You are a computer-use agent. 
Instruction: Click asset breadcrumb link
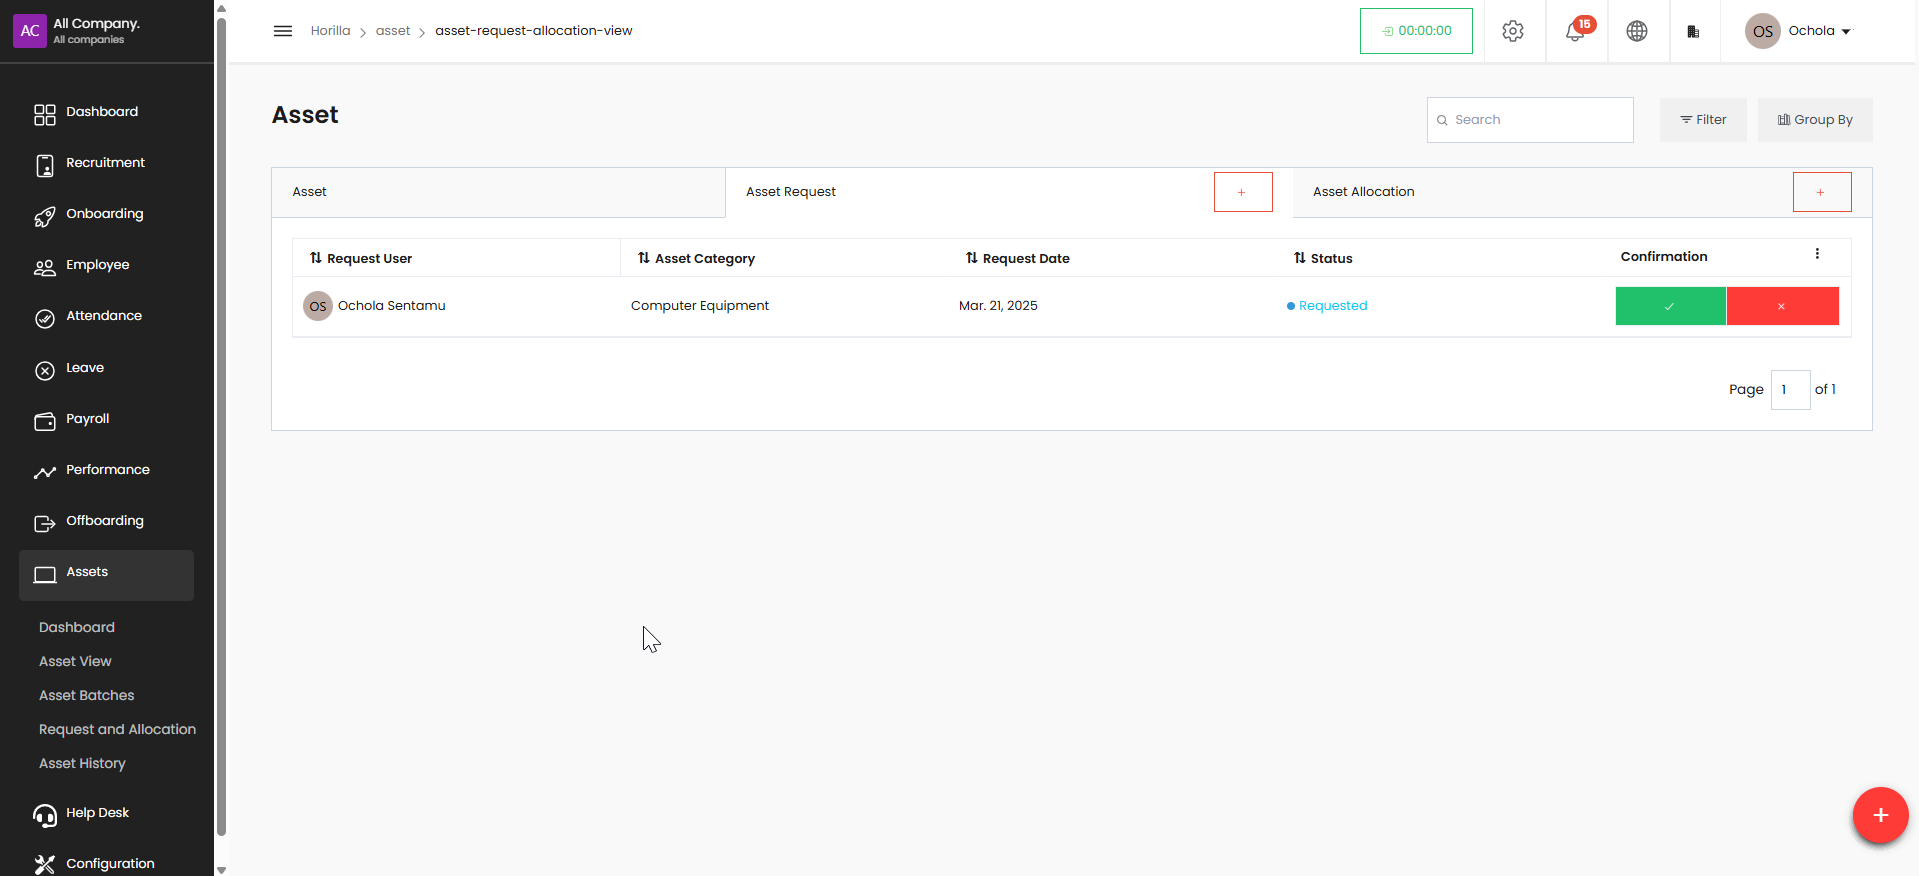393,31
